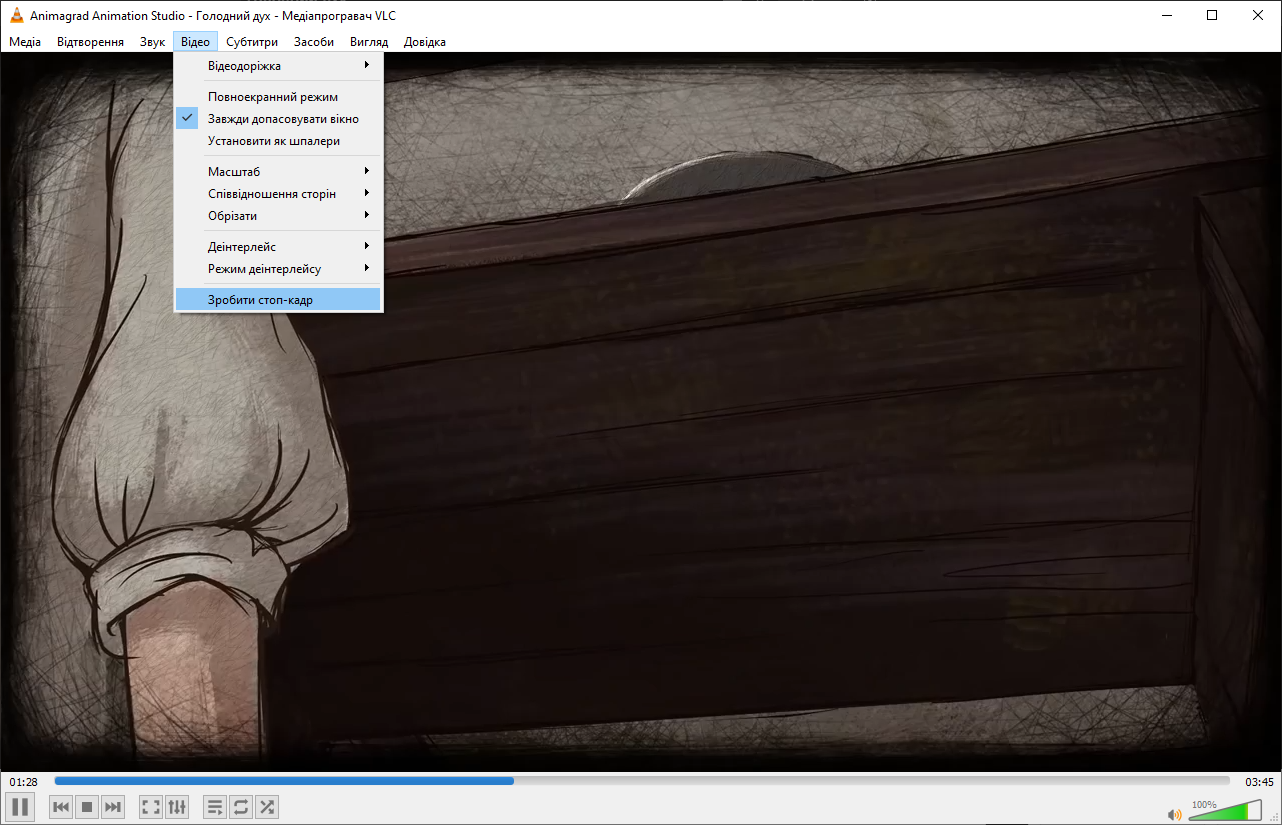Toggle fullscreen with the toolbar icon
Screen dimensions: 1282x825
[x=151, y=806]
